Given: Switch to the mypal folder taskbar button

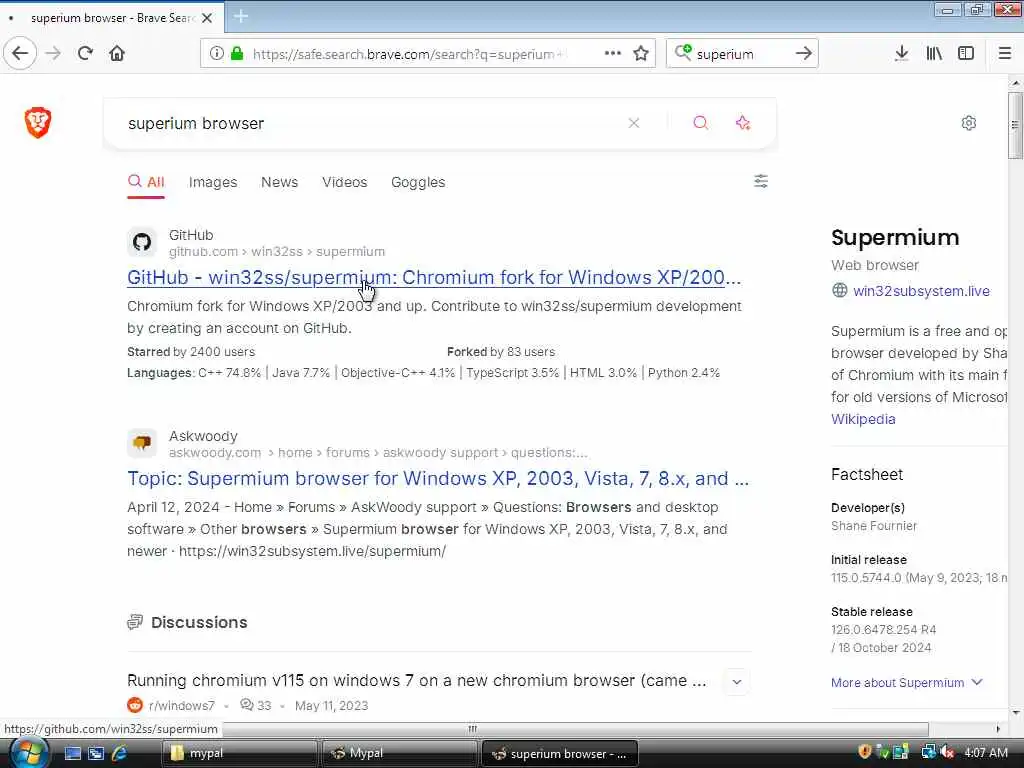Looking at the screenshot, I should click(238, 753).
